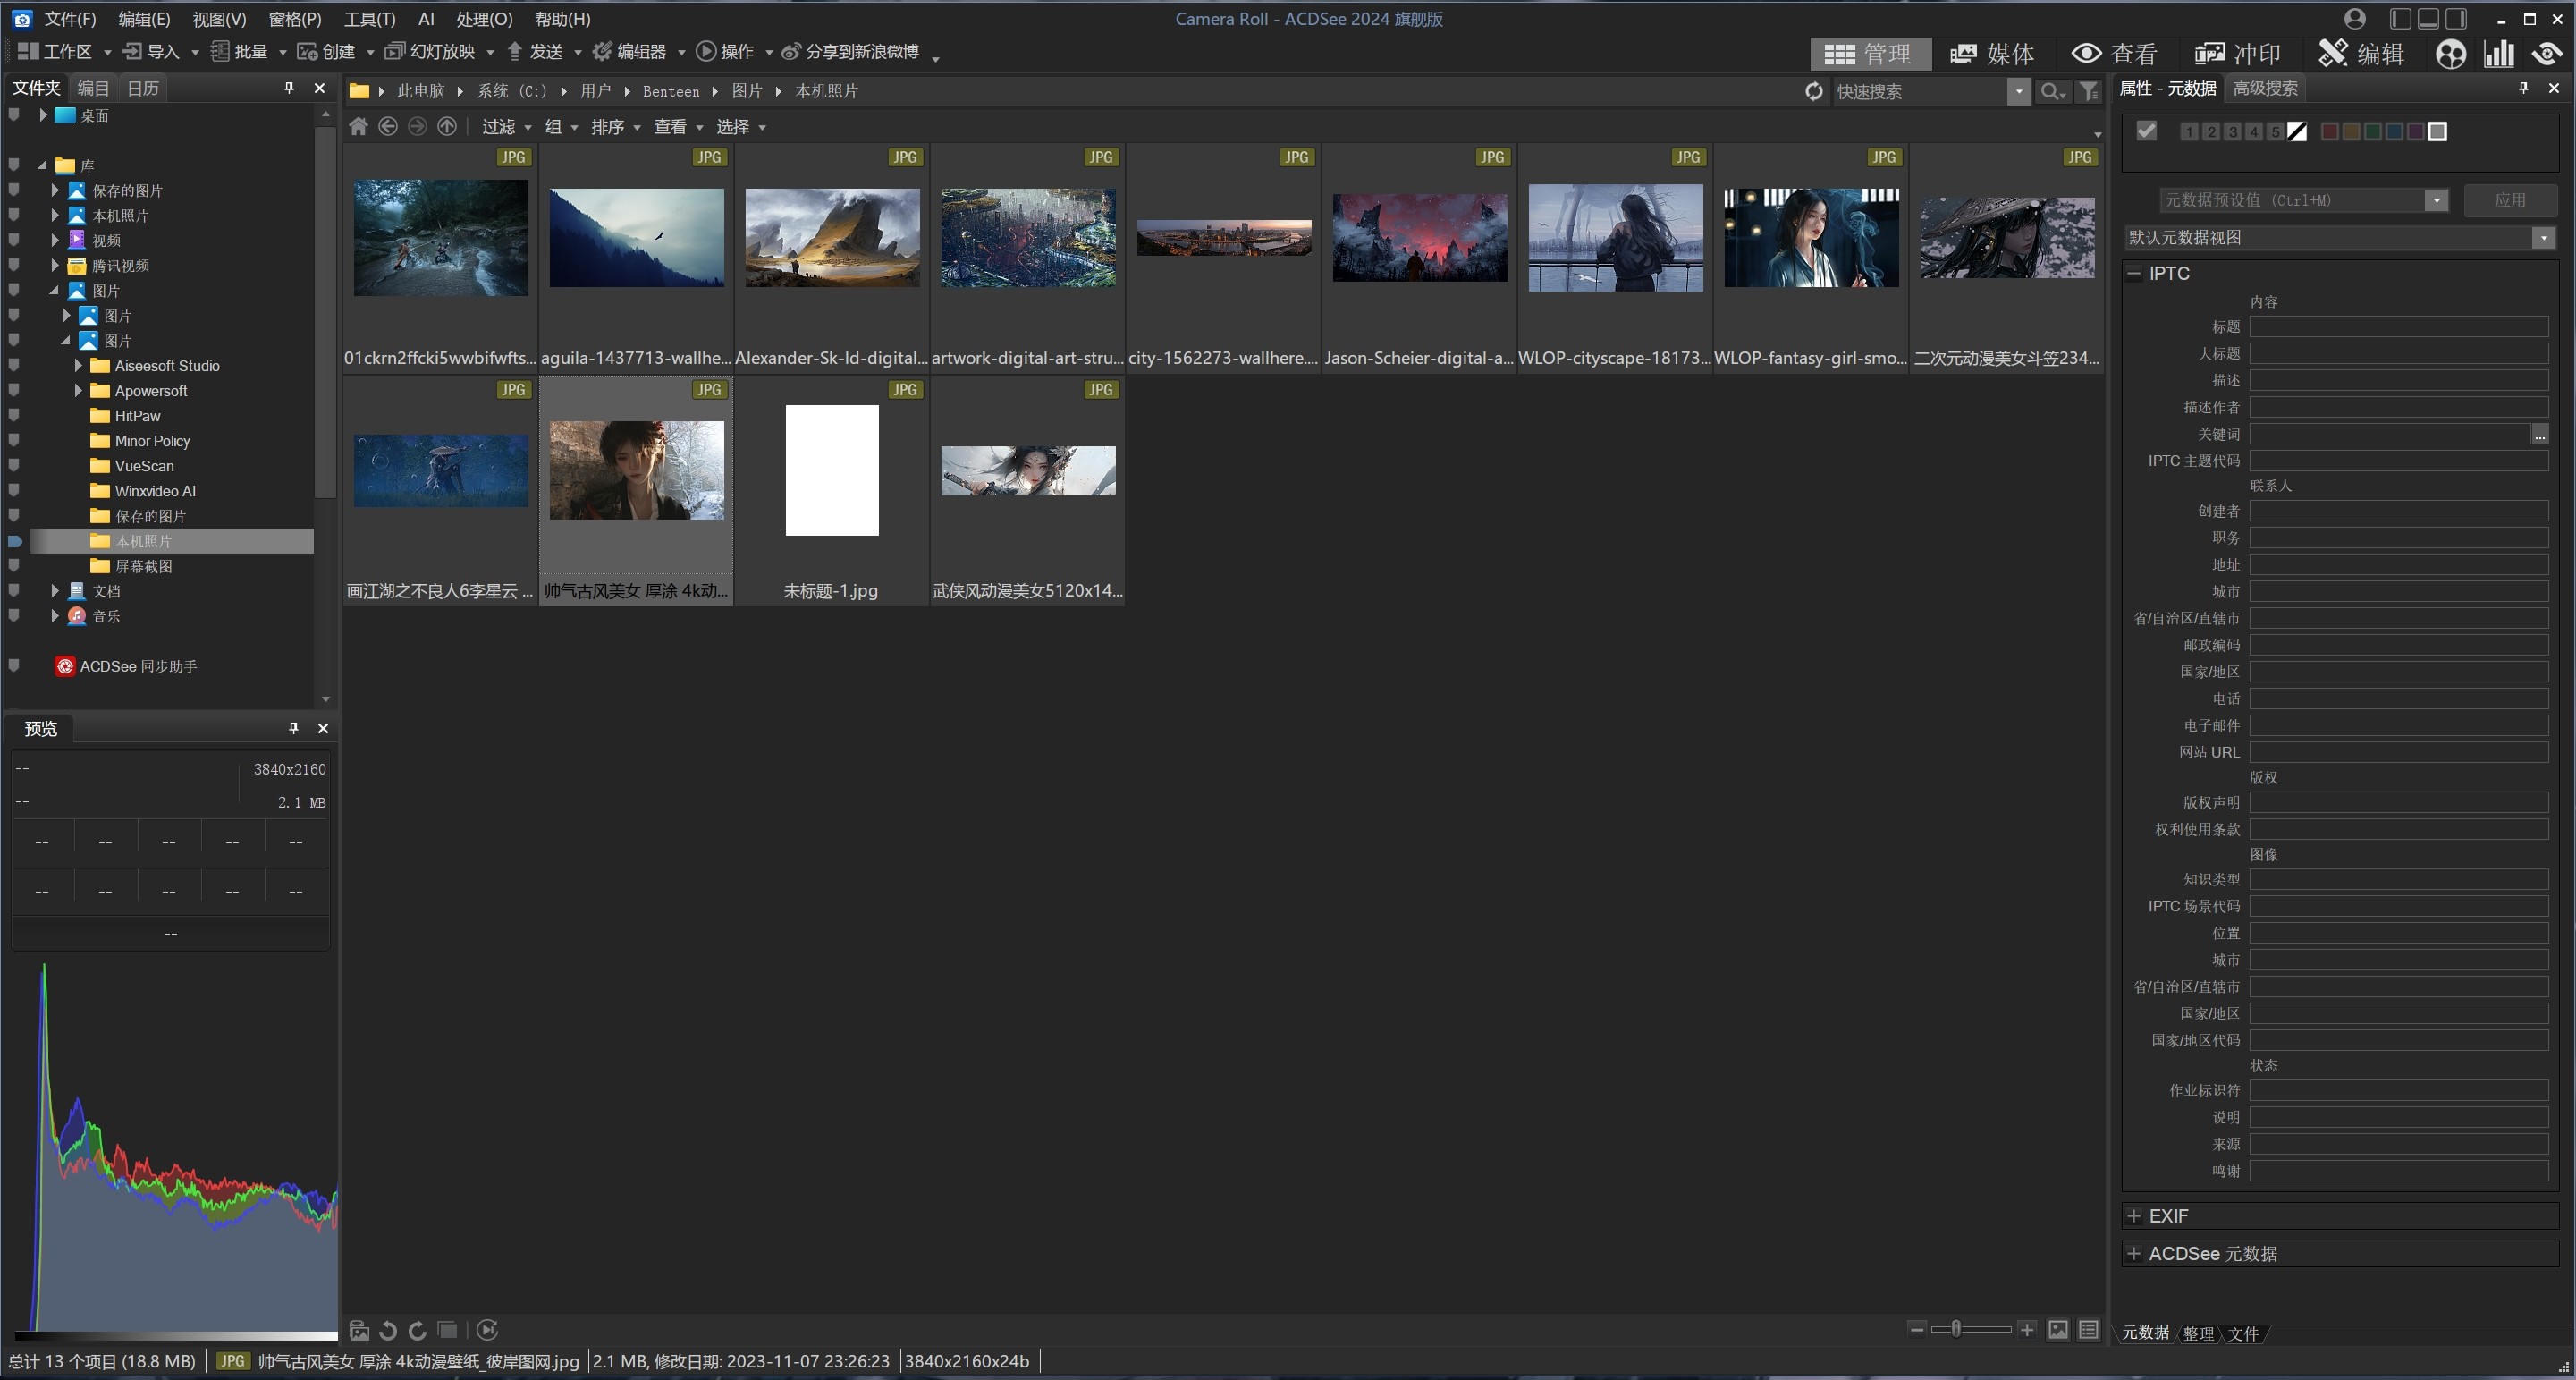Image resolution: width=2576 pixels, height=1380 pixels.
Task: Go up one folder level icon
Action: click(447, 126)
